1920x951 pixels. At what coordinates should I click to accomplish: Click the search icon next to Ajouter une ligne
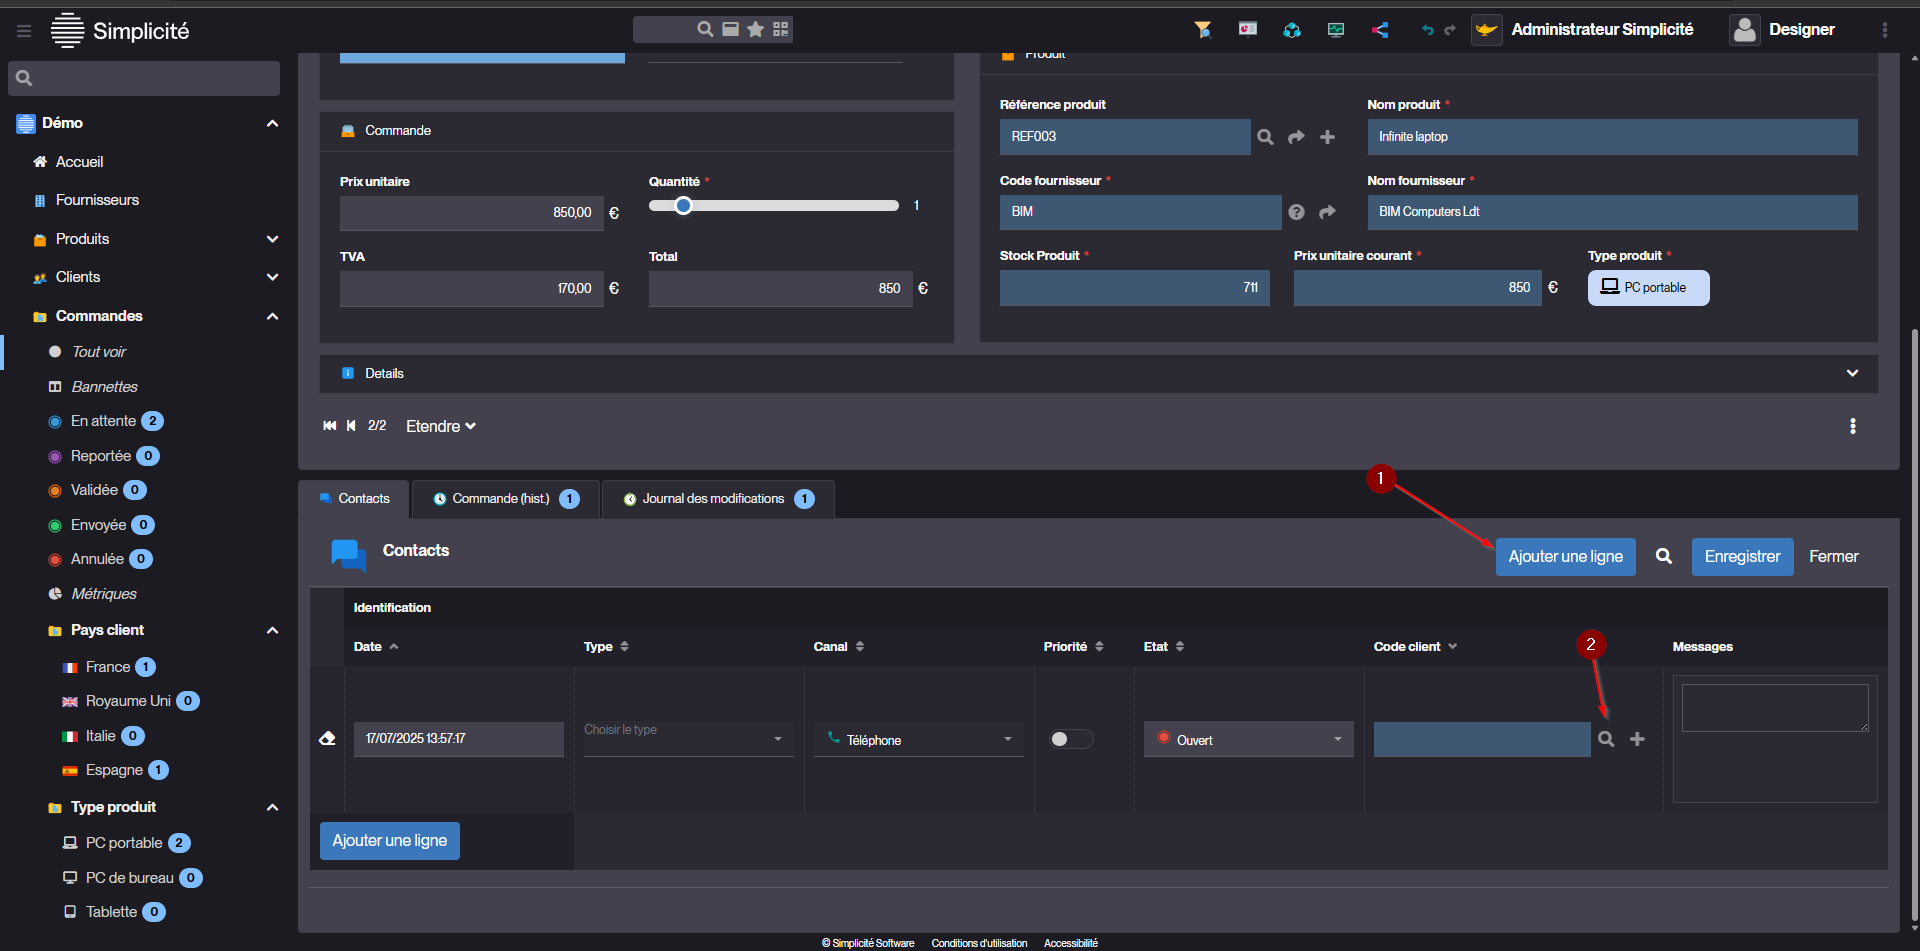(x=1663, y=557)
